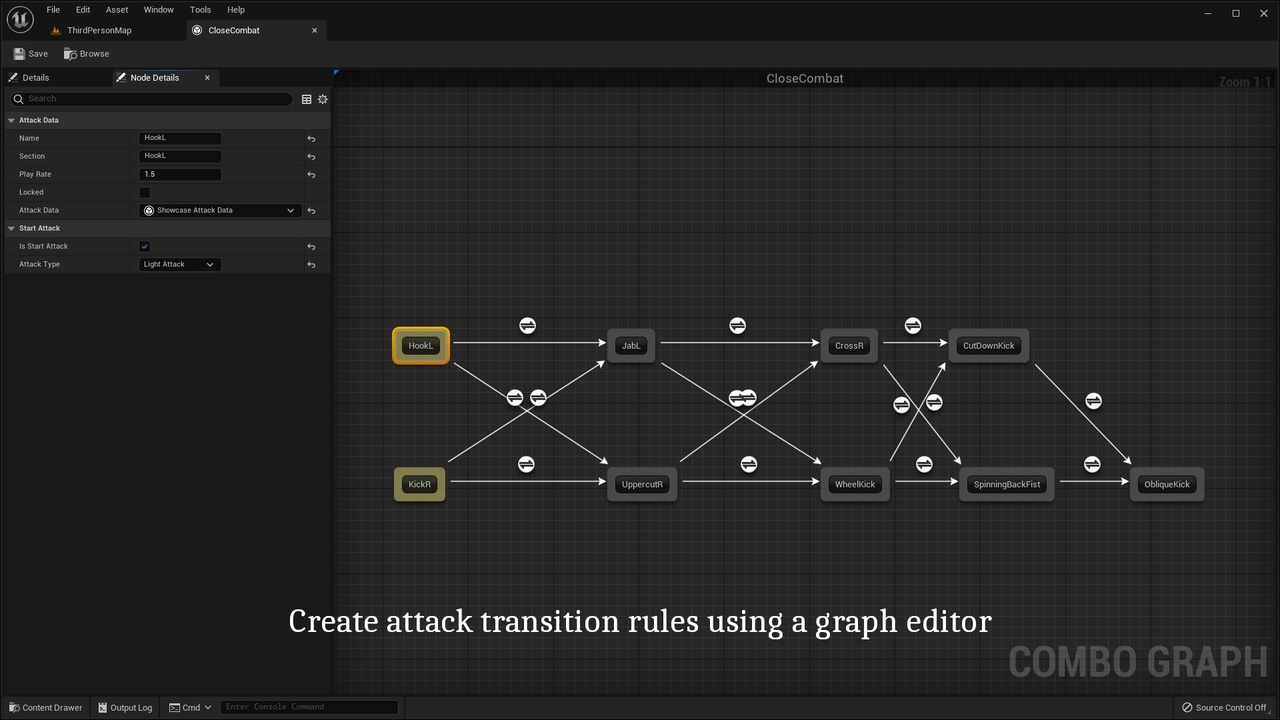Select the KickR node in graph
This screenshot has width=1280, height=720.
(x=420, y=484)
